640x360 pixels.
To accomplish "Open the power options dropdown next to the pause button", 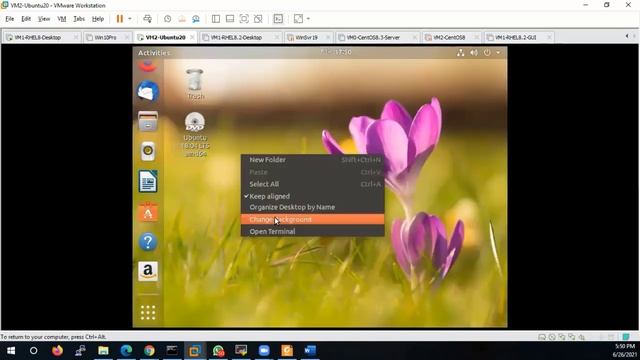I will click(x=130, y=19).
